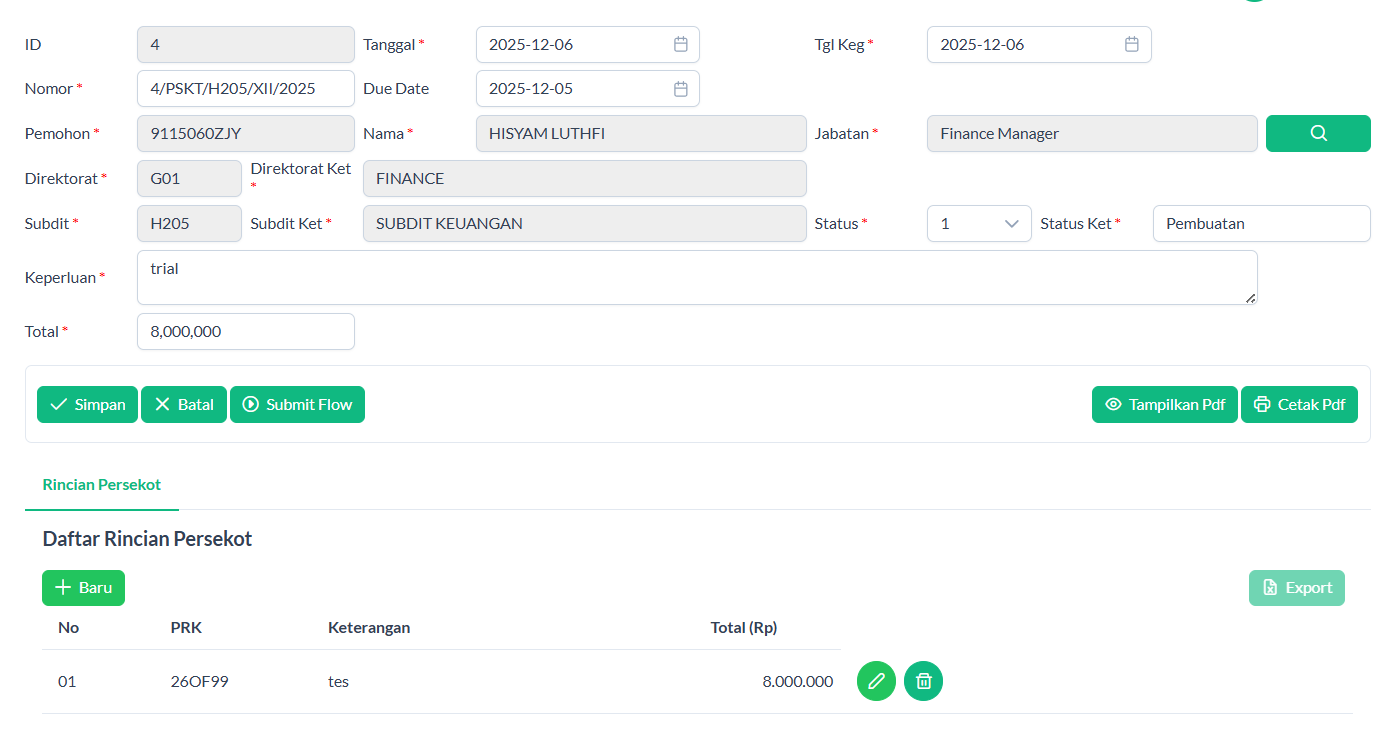Switch to the Rincian Persekot tab
The width and height of the screenshot is (1380, 741).
[102, 485]
